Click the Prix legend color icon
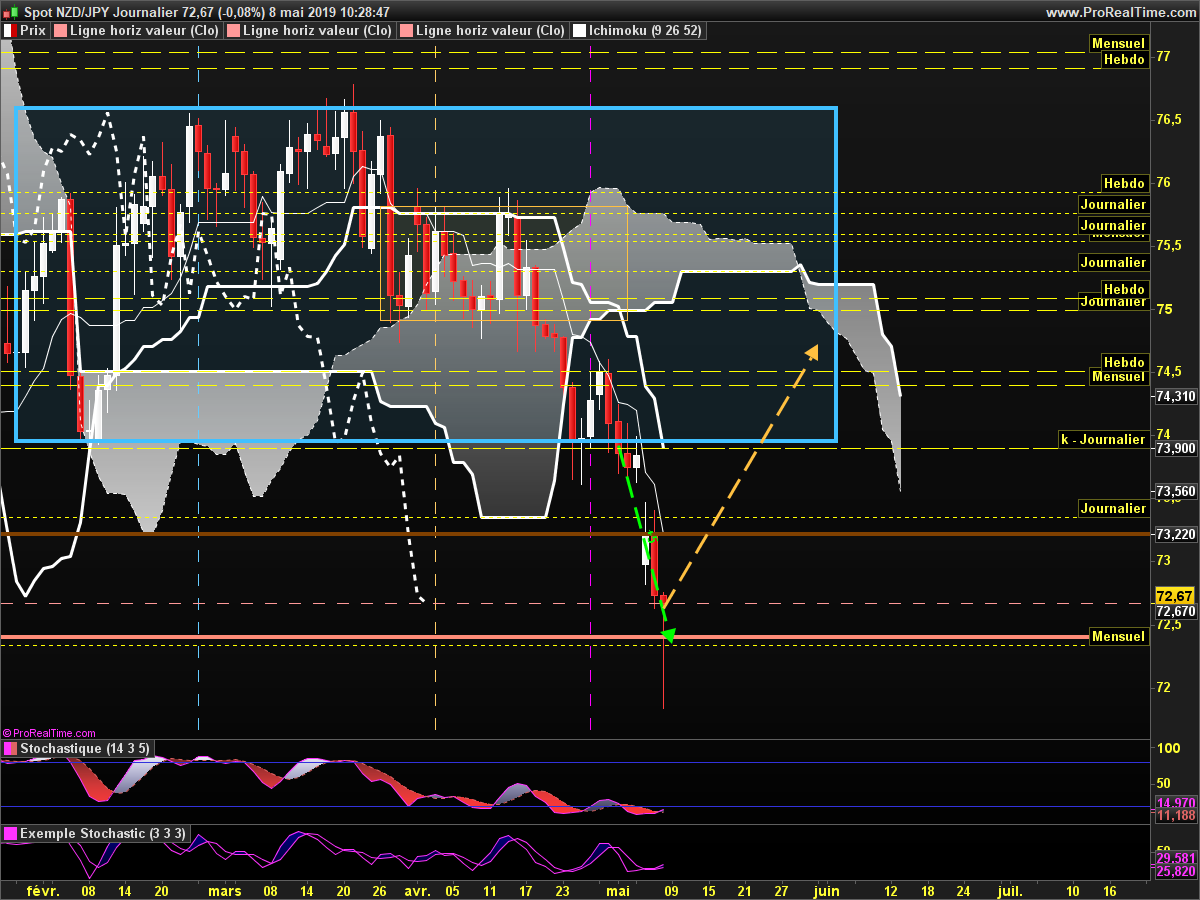This screenshot has width=1200, height=900. 10,31
